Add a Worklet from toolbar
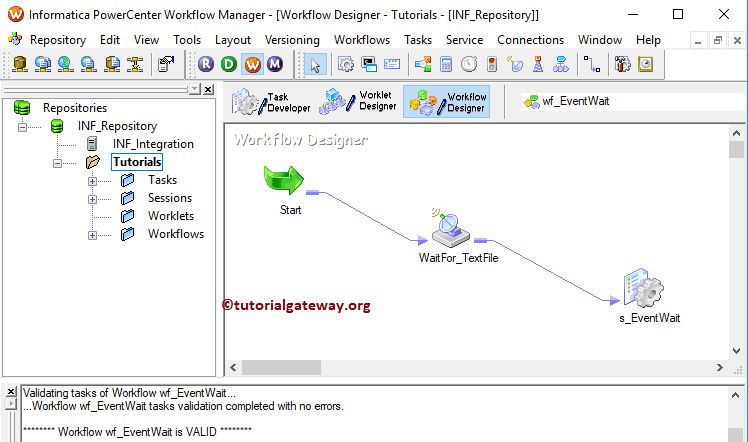This screenshot has width=748, height=442. pyautogui.click(x=561, y=64)
